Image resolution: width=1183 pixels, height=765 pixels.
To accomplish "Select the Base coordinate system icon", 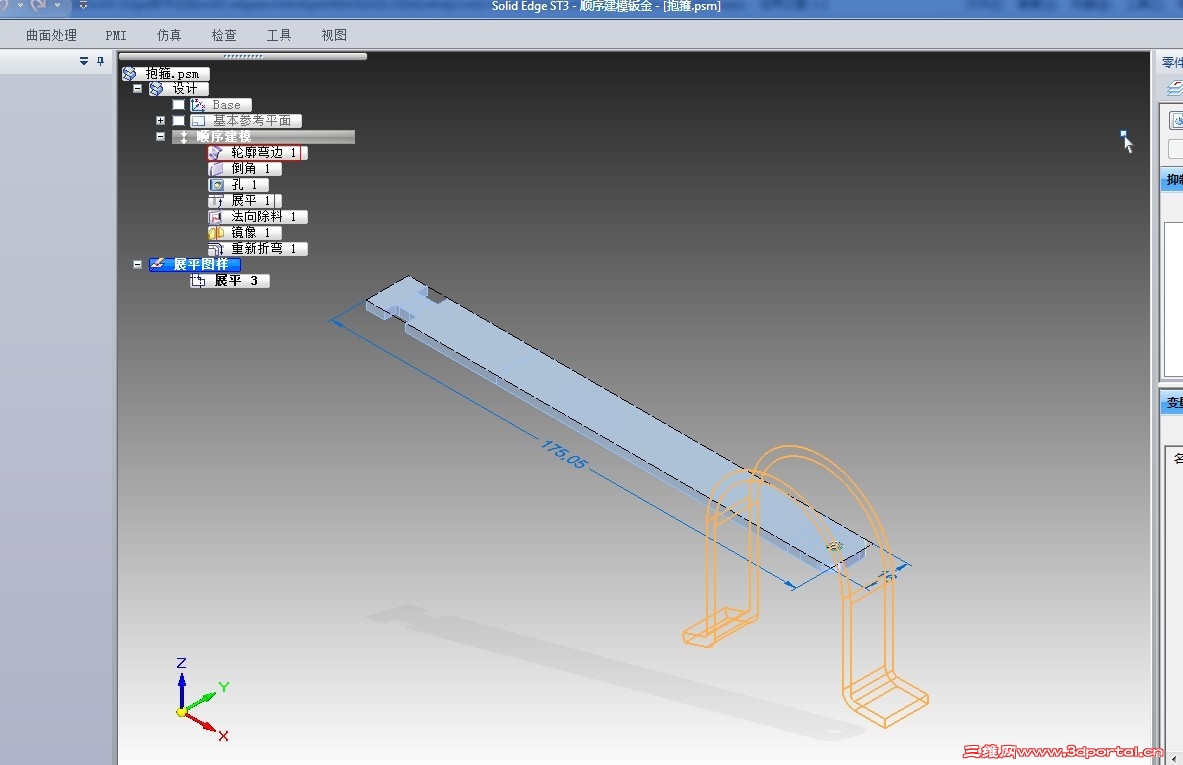I will (x=198, y=105).
